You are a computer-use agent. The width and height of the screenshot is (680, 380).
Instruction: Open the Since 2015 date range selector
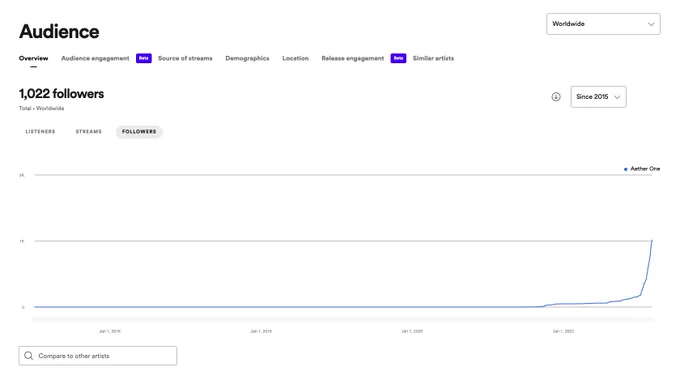(598, 97)
